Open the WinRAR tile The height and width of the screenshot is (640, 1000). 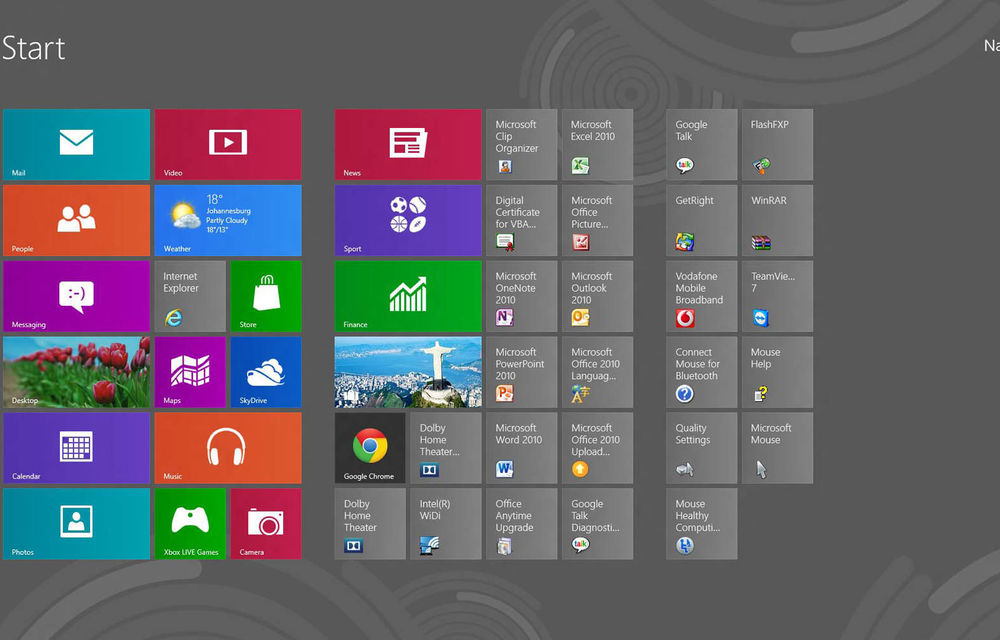tap(777, 220)
